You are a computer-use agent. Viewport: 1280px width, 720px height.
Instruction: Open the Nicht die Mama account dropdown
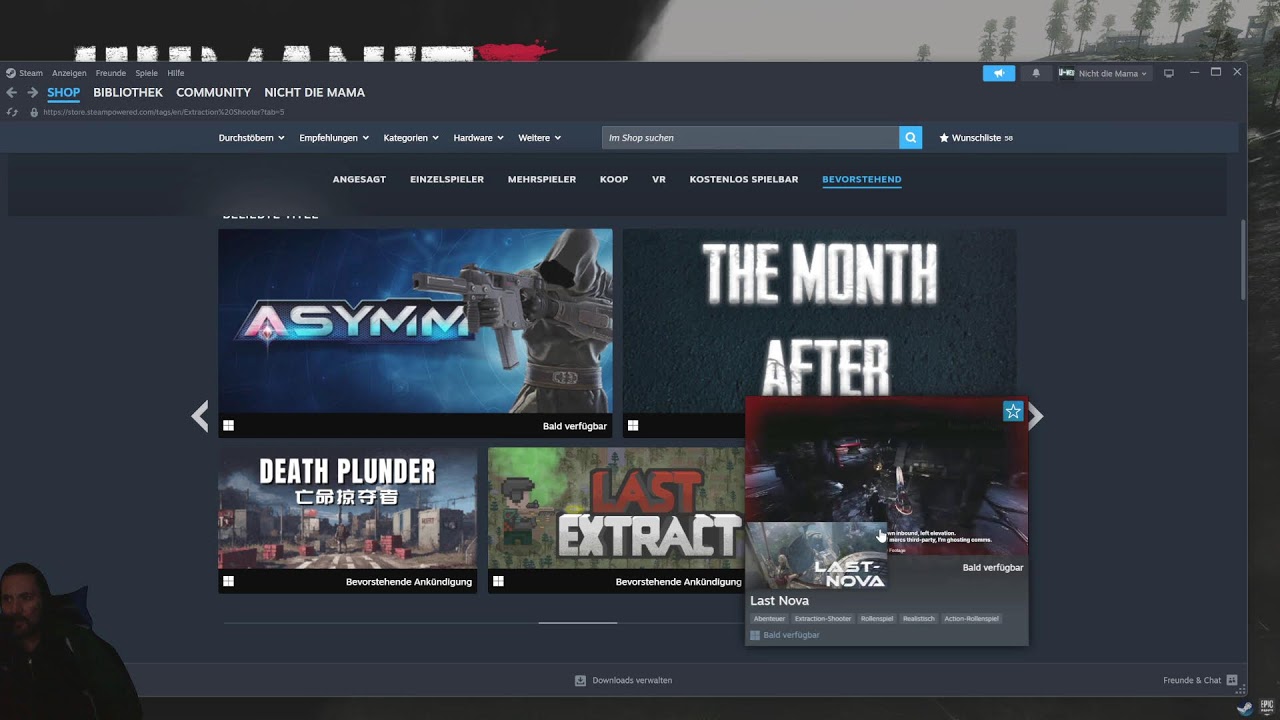(1104, 73)
